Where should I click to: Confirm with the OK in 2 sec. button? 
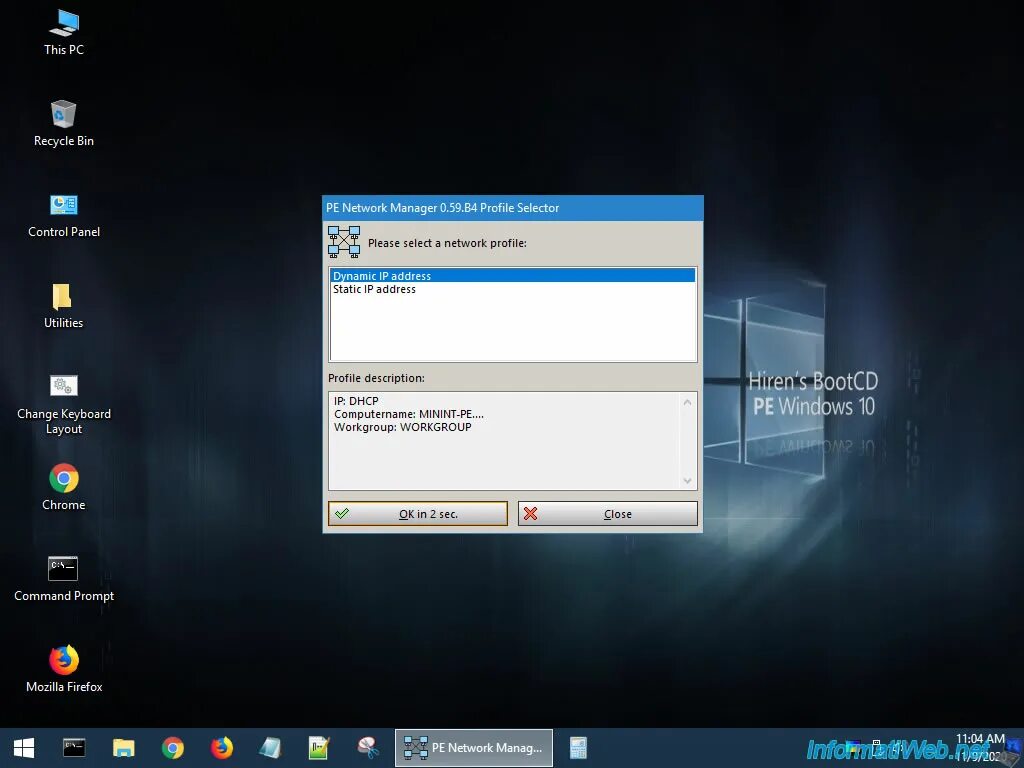417,513
